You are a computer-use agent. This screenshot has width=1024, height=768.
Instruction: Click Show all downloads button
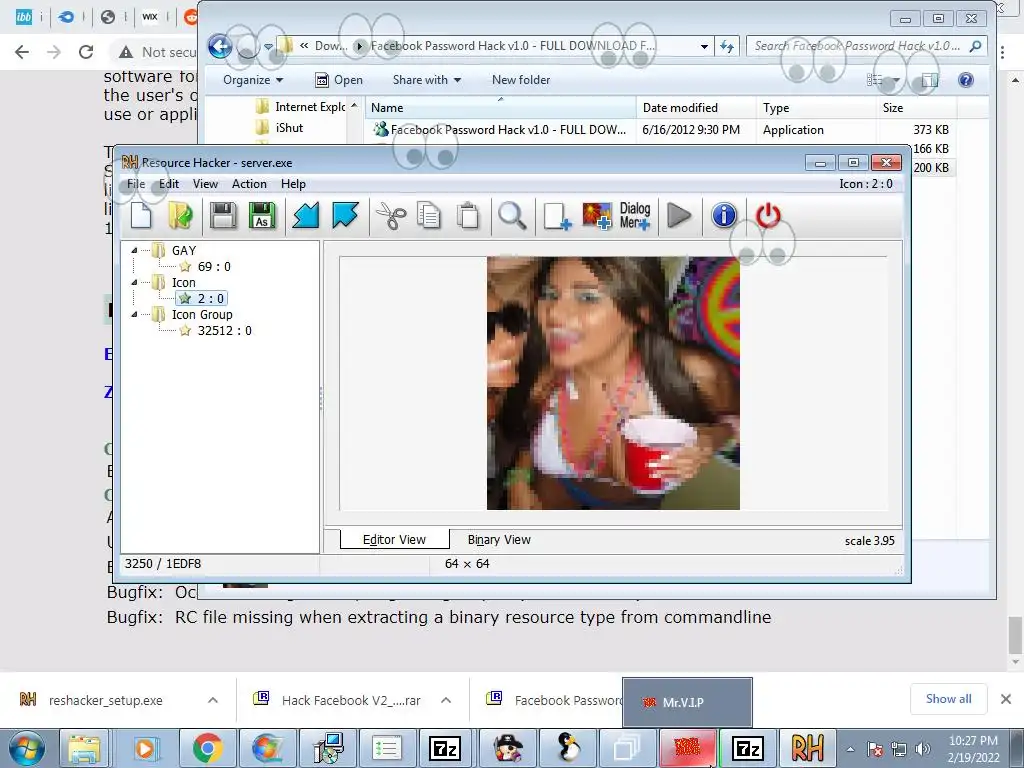[x=948, y=699]
